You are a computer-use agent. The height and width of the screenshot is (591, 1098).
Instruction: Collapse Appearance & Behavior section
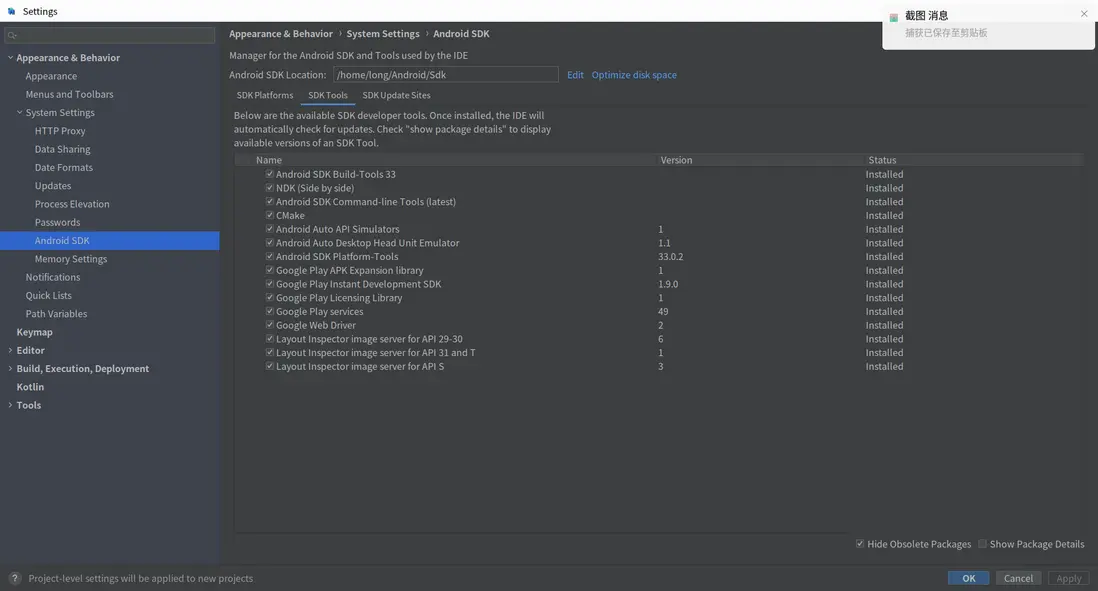10,58
